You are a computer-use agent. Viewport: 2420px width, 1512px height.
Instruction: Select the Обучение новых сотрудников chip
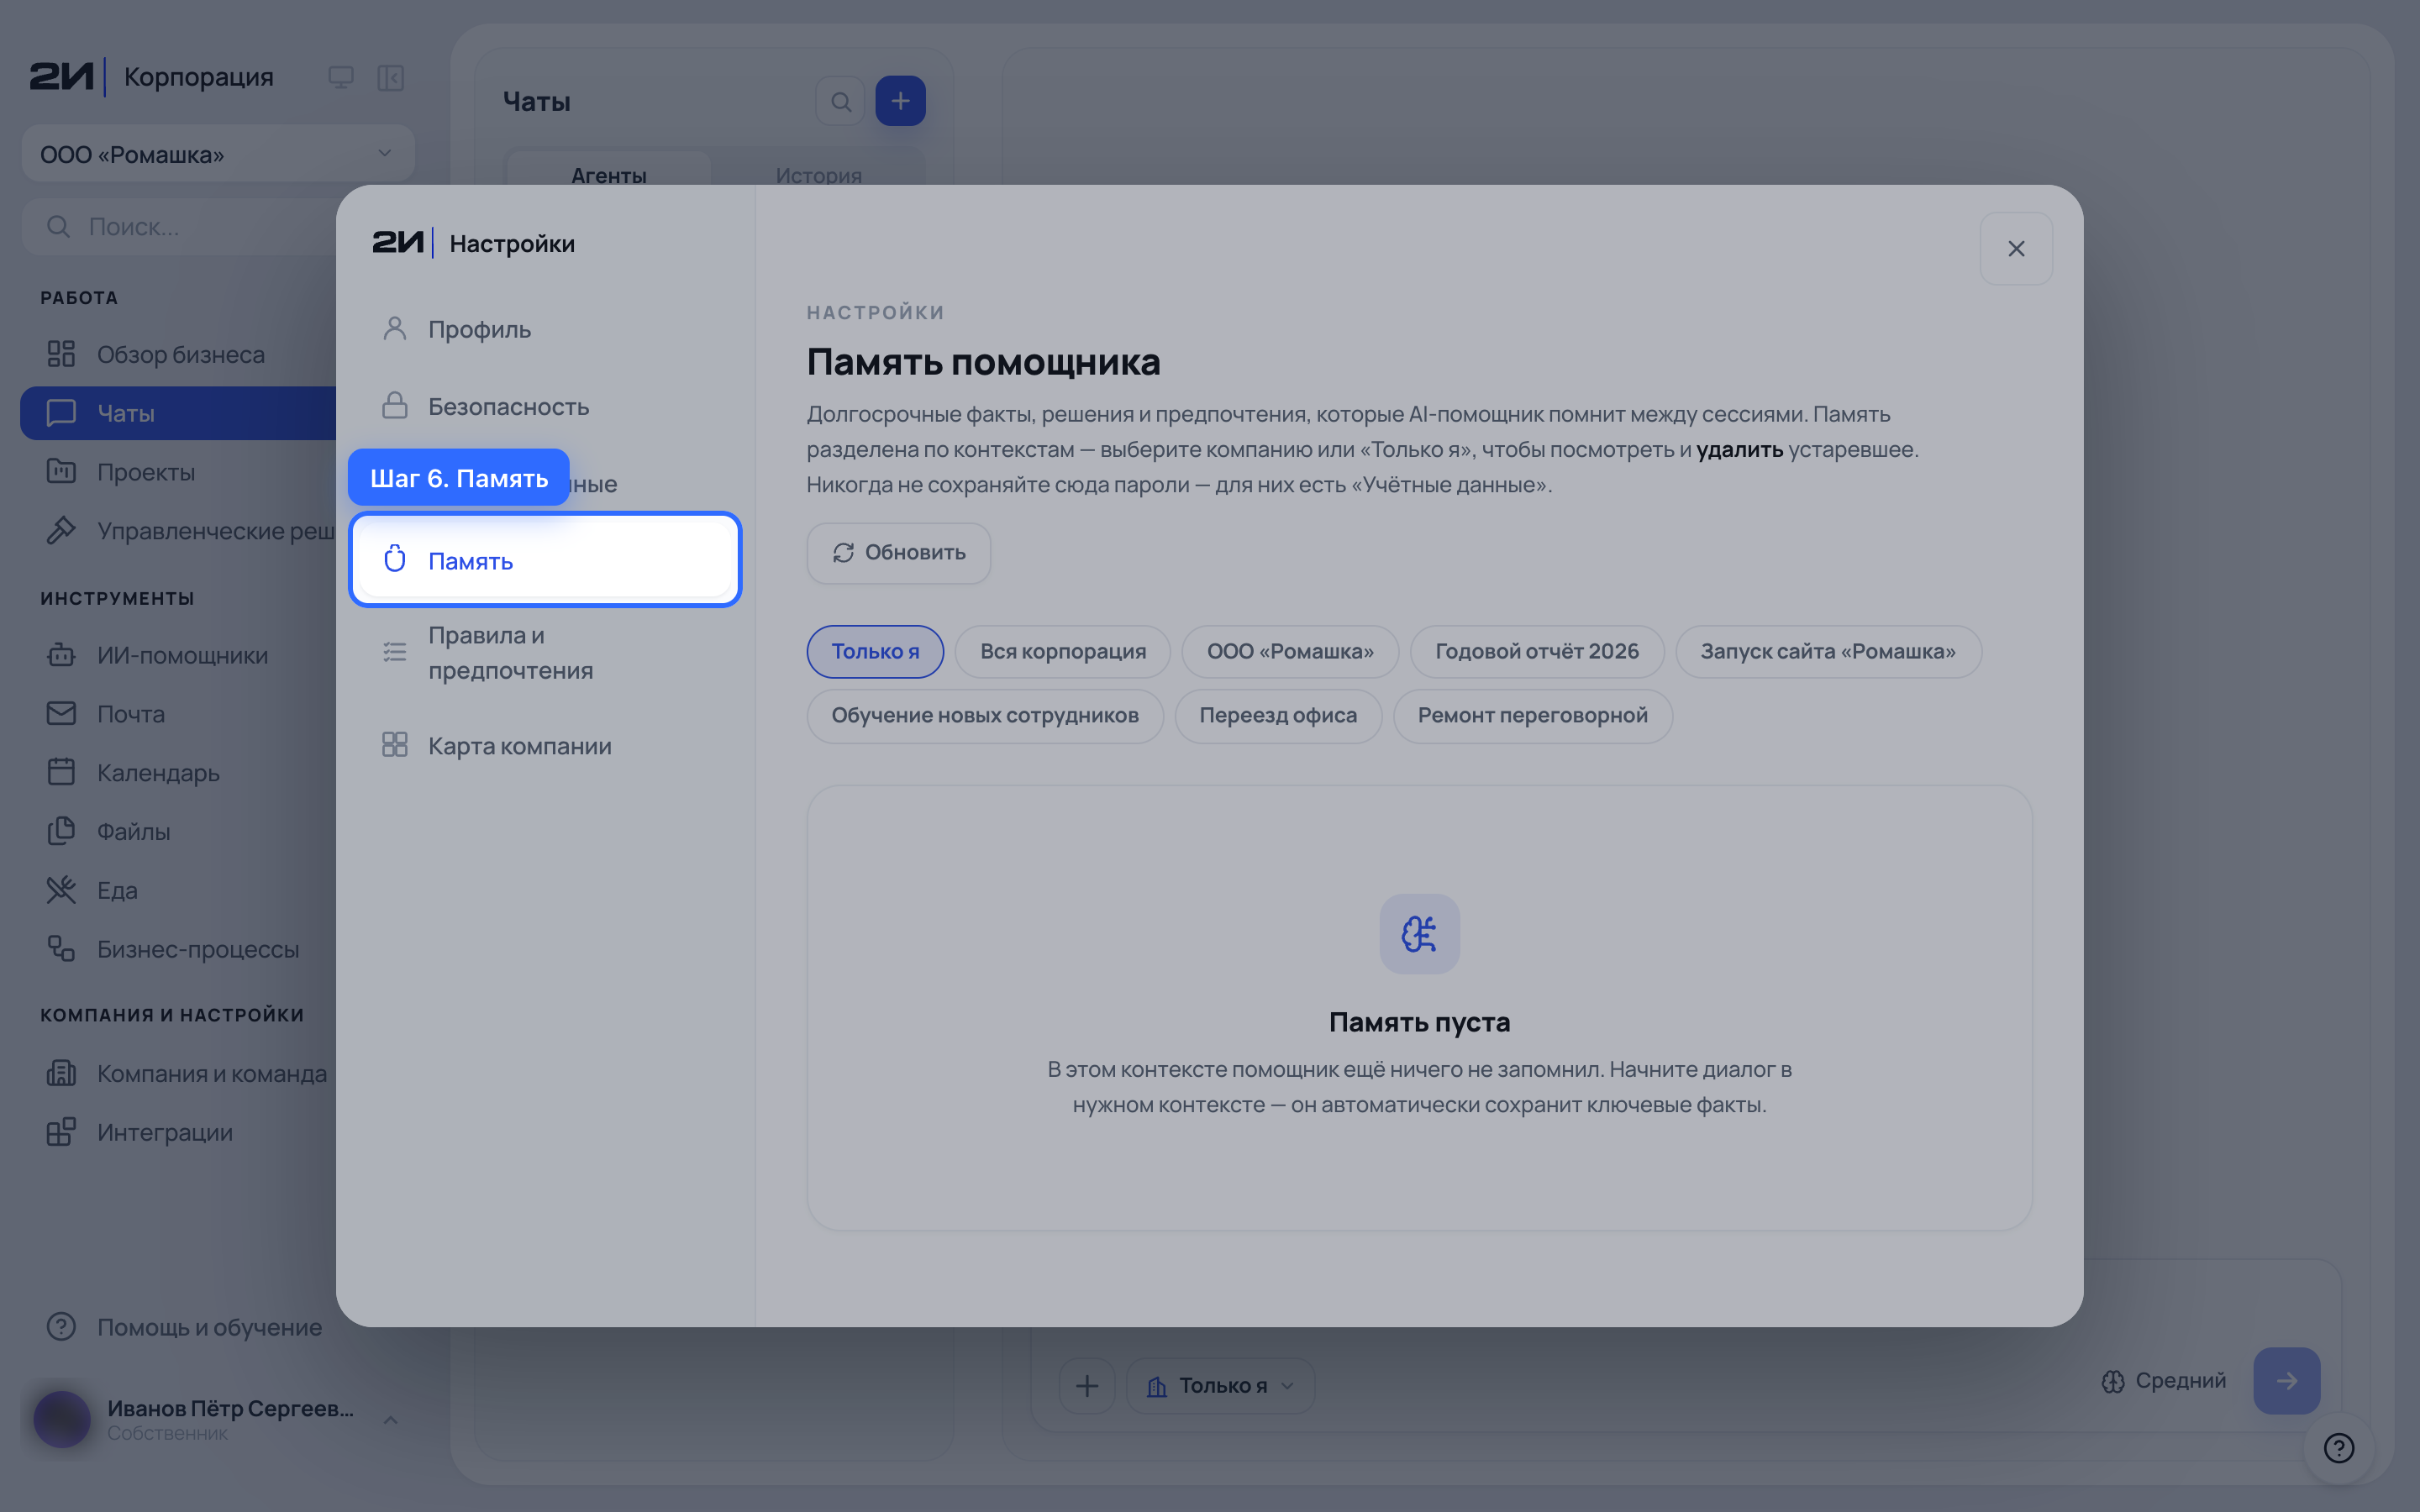(985, 716)
